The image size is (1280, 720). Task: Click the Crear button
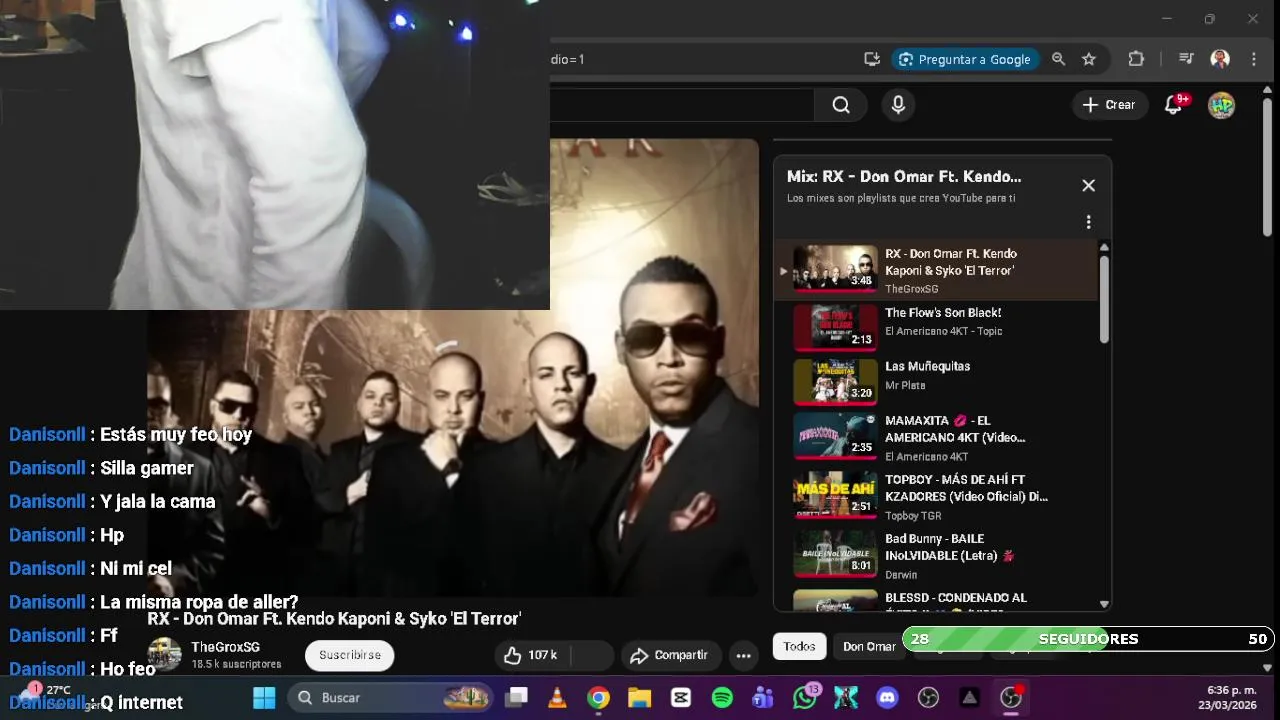coord(1109,105)
